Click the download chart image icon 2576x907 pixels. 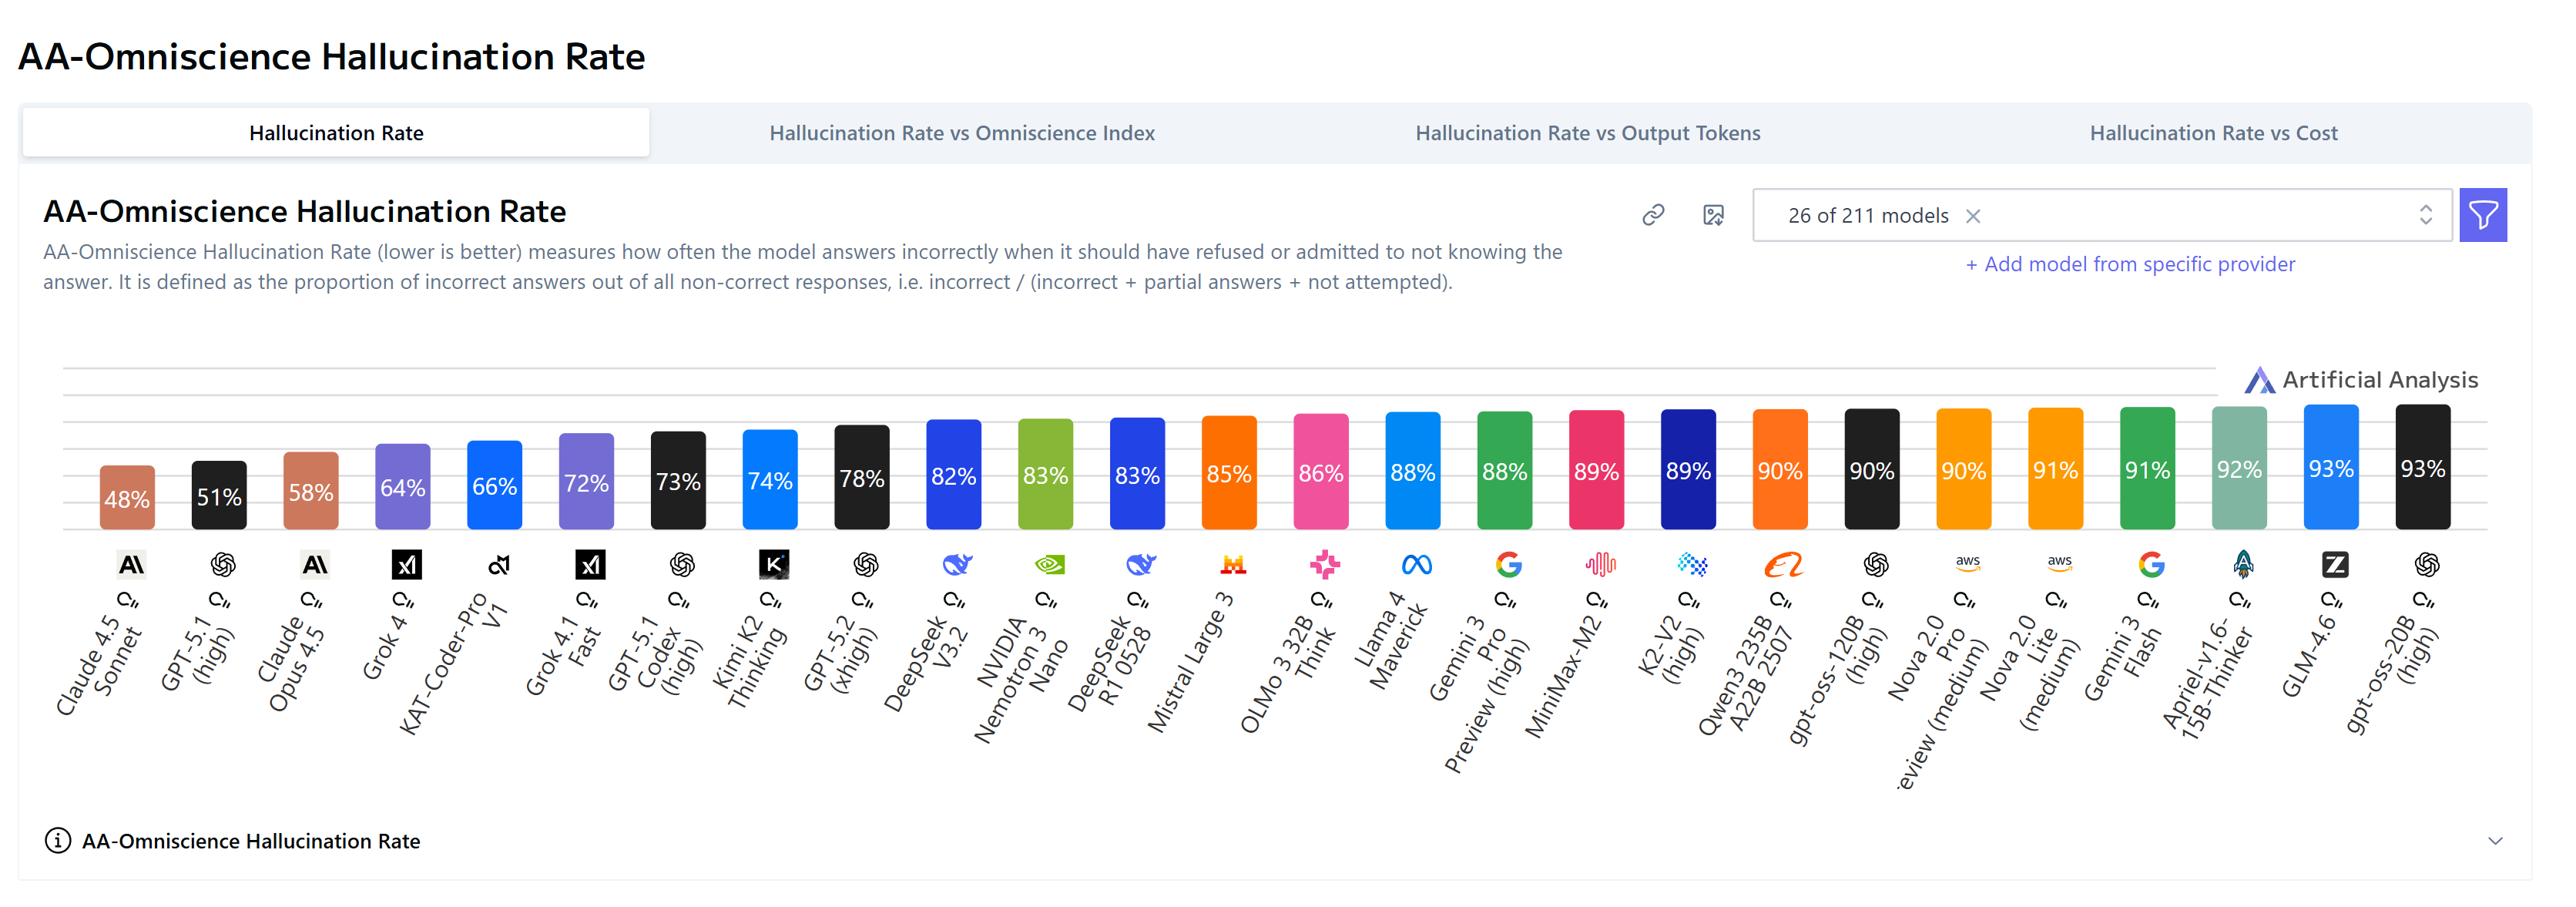pyautogui.click(x=1713, y=215)
